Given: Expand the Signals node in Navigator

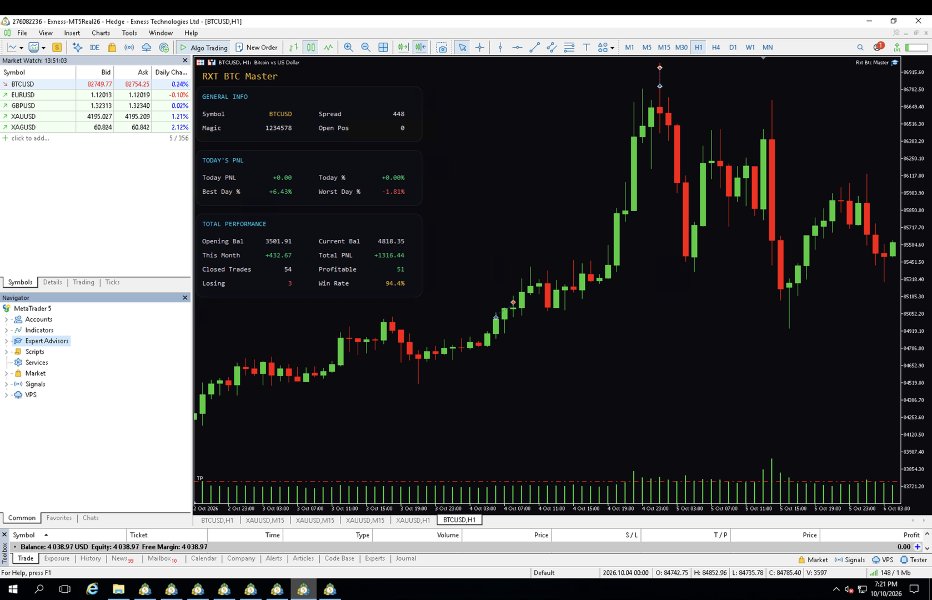Looking at the screenshot, I should pyautogui.click(x=7, y=384).
